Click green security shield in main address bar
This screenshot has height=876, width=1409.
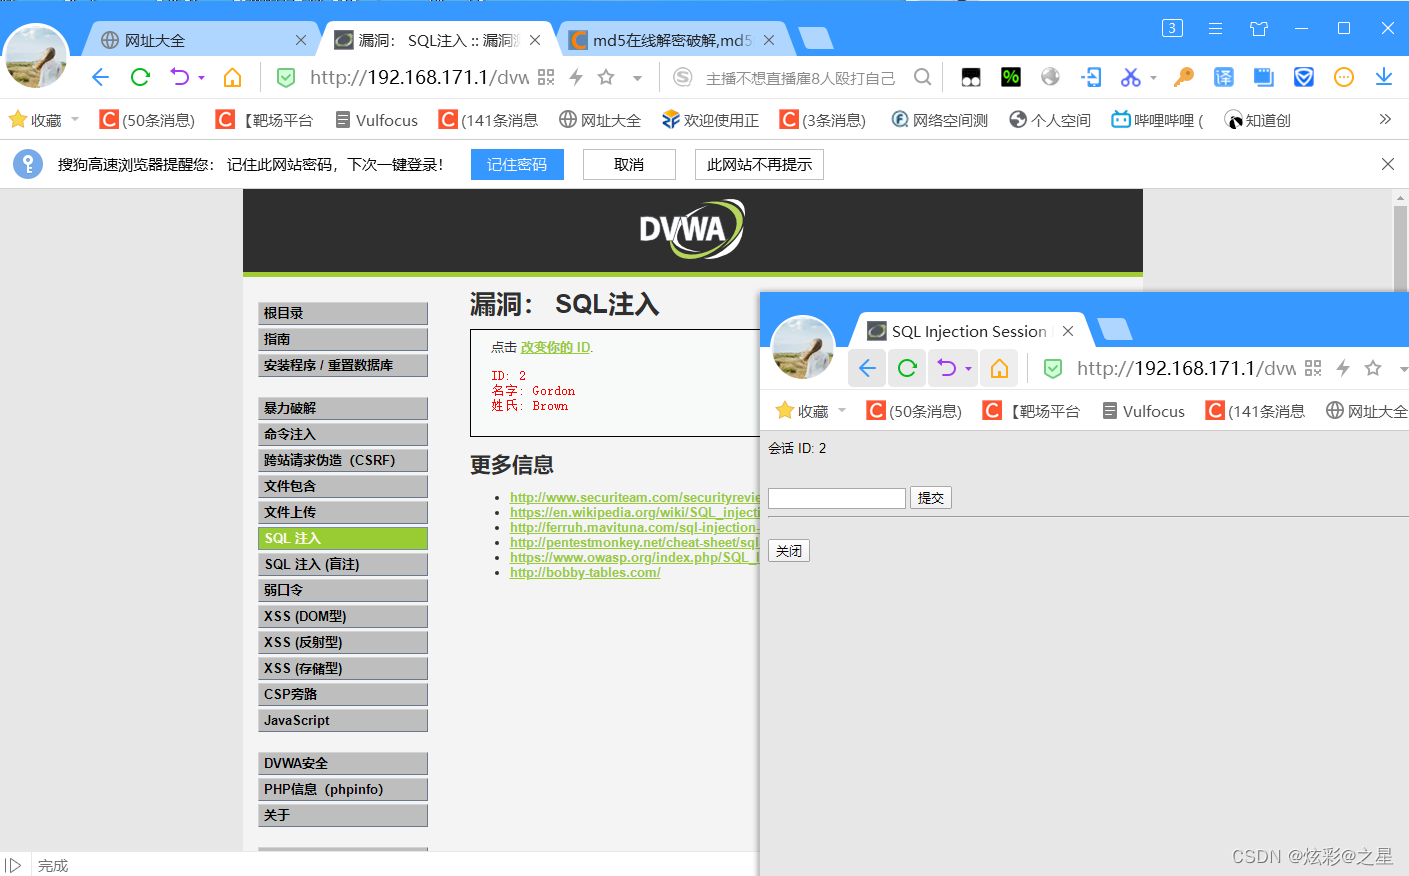[285, 77]
